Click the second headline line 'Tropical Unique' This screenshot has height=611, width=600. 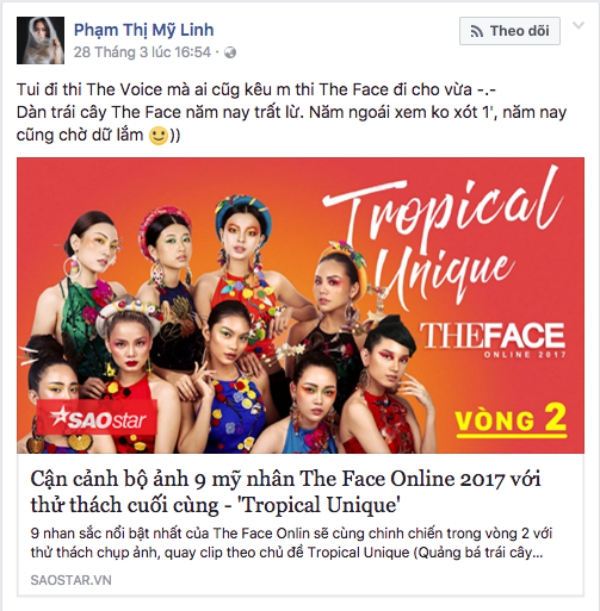coord(215,505)
